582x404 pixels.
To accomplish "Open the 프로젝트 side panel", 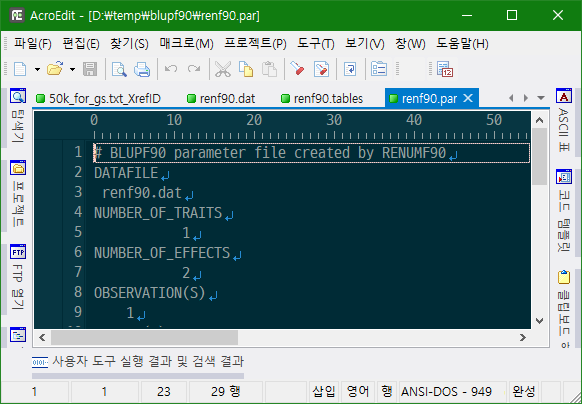I will (x=18, y=194).
